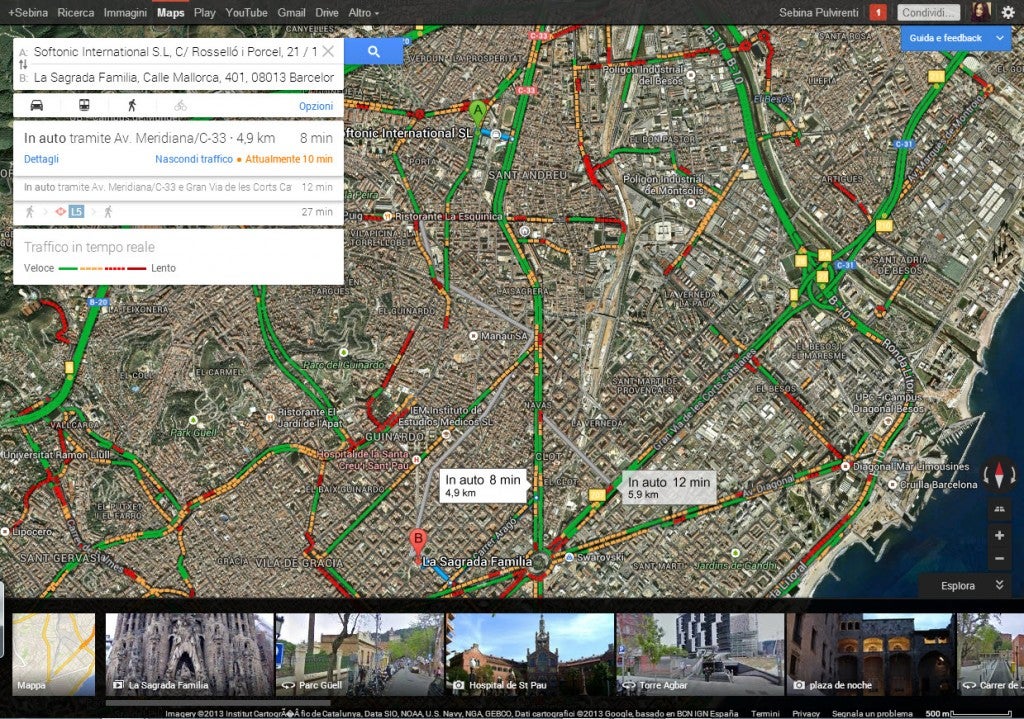Open the Parc Güell street view thumbnail
1024x719 pixels.
(x=360, y=654)
